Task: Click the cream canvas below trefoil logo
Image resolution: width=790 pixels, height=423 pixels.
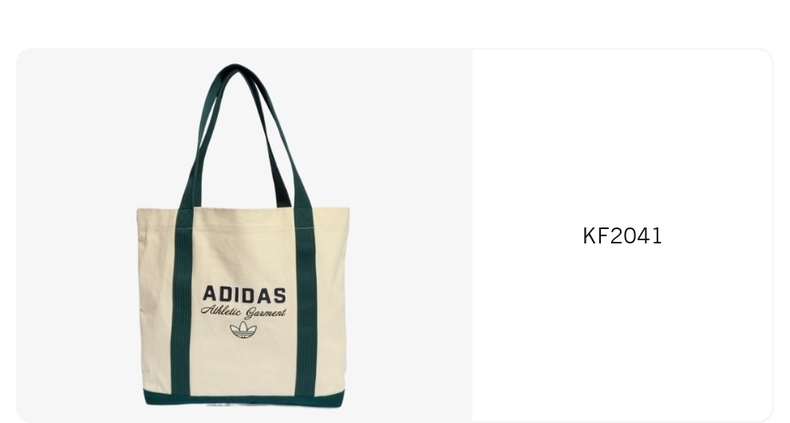Action: (x=244, y=365)
